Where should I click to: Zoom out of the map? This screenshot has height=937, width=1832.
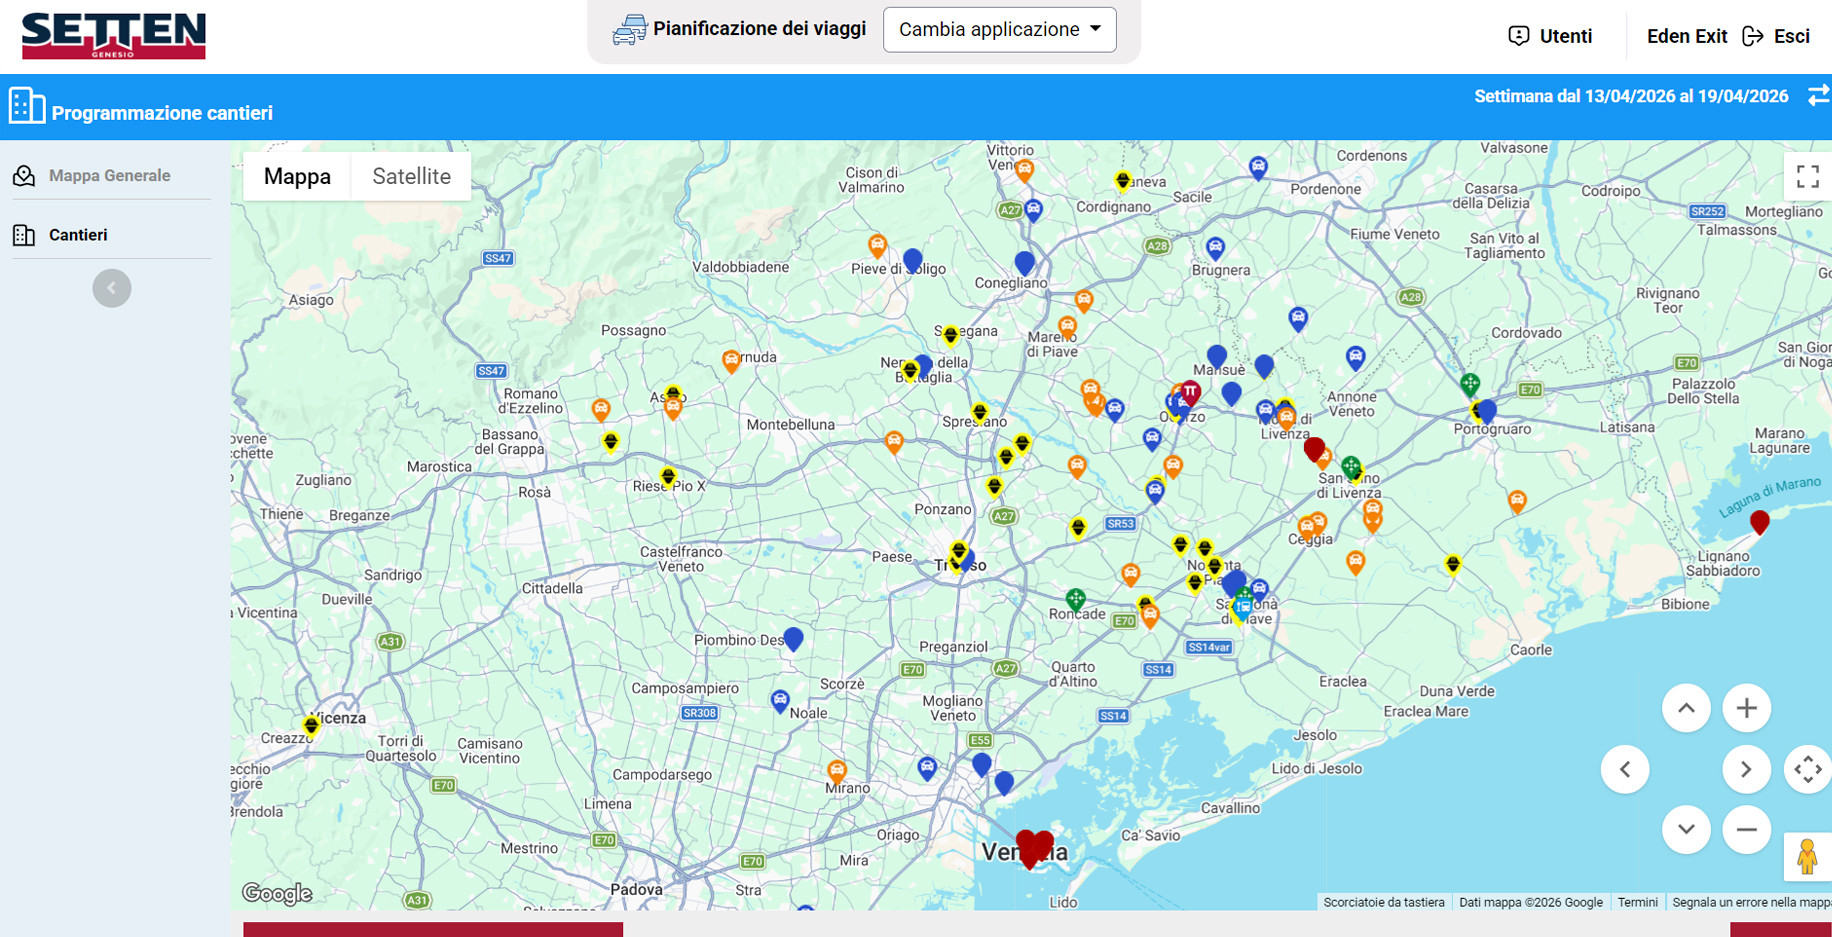click(1746, 829)
